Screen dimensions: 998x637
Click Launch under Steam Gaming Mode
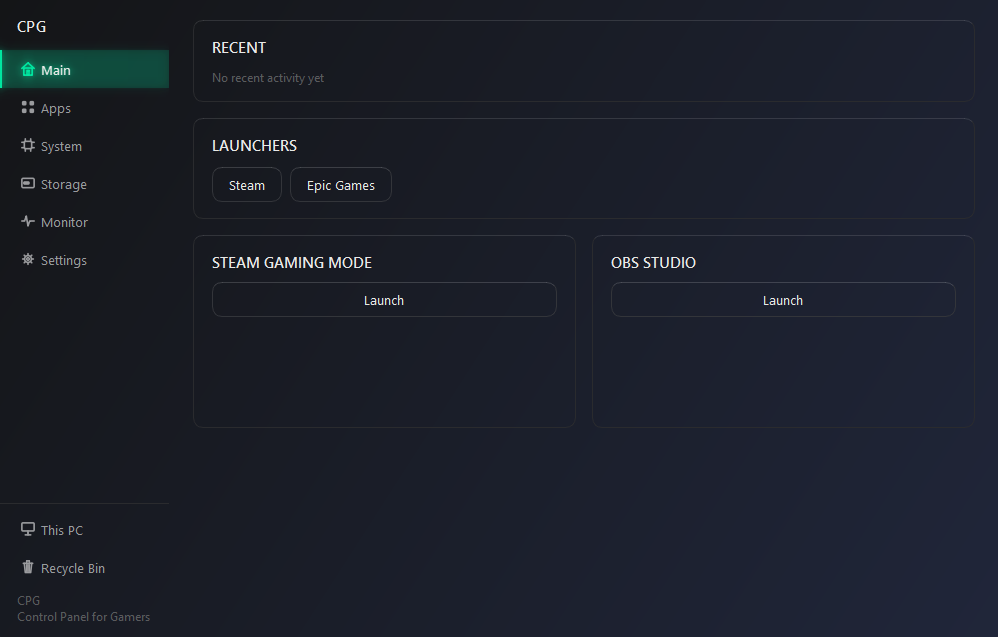pyautogui.click(x=384, y=300)
